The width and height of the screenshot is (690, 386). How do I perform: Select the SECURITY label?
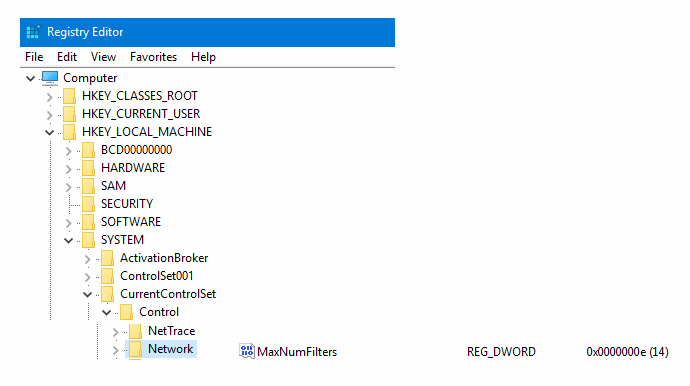[x=127, y=204]
